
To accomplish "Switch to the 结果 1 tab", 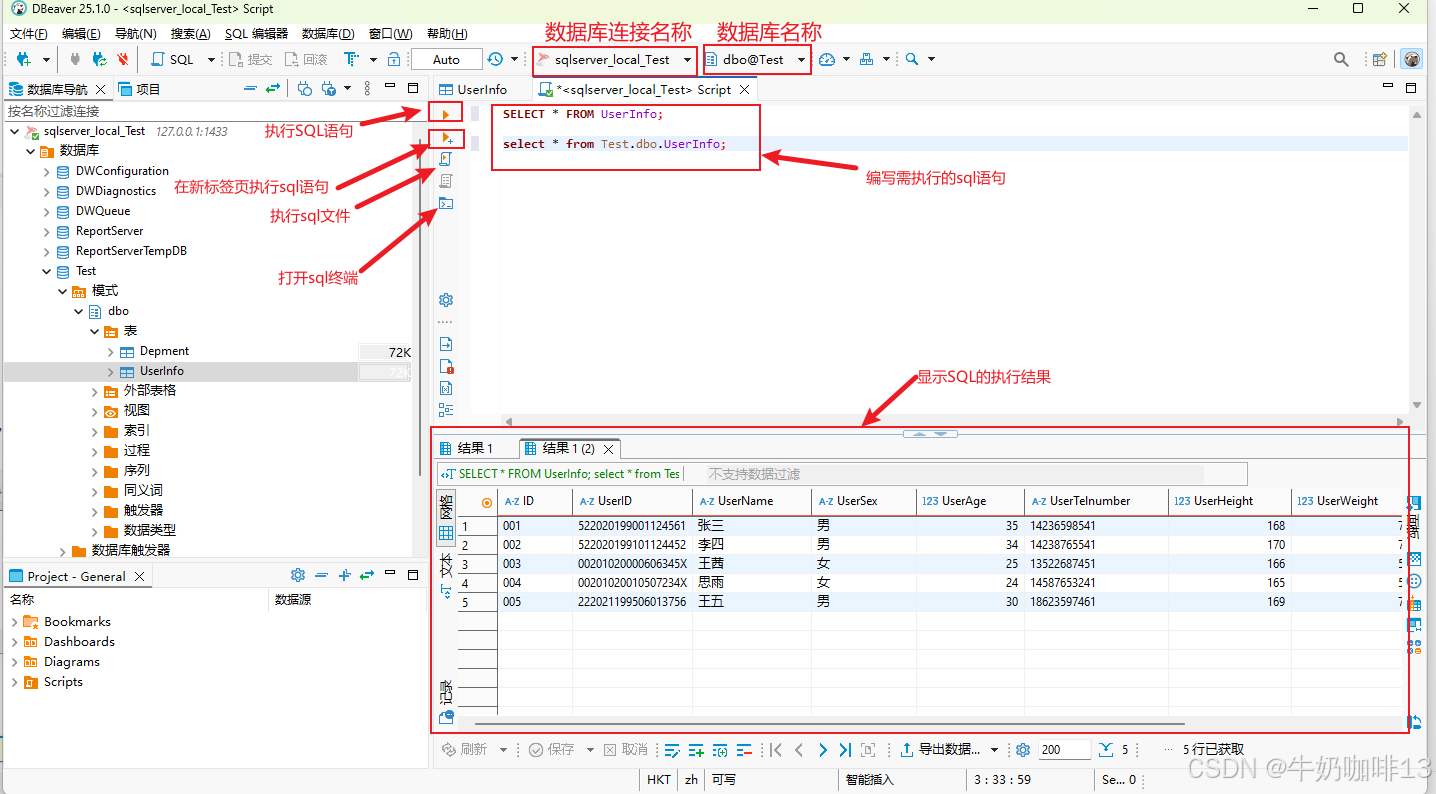I will [467, 448].
